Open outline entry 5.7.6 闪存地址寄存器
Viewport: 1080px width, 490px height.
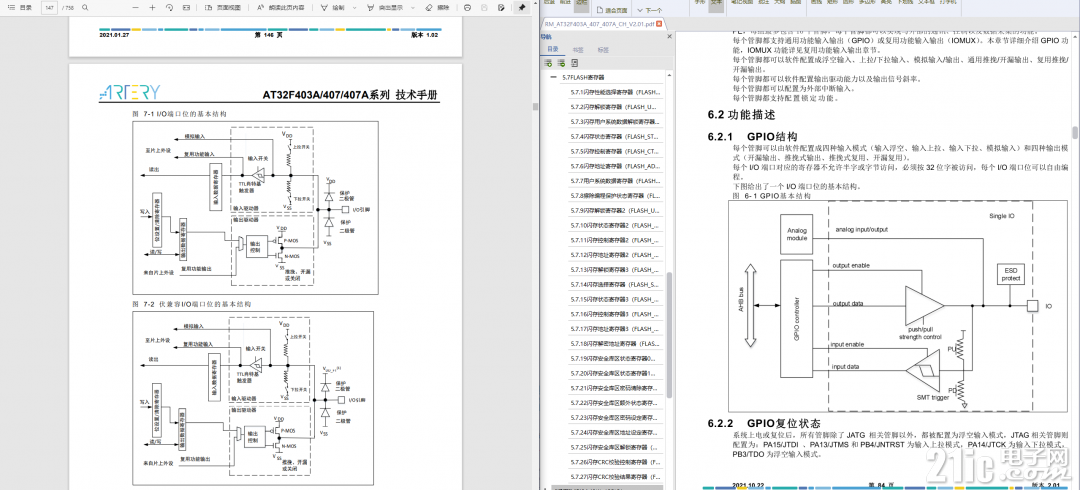point(616,166)
